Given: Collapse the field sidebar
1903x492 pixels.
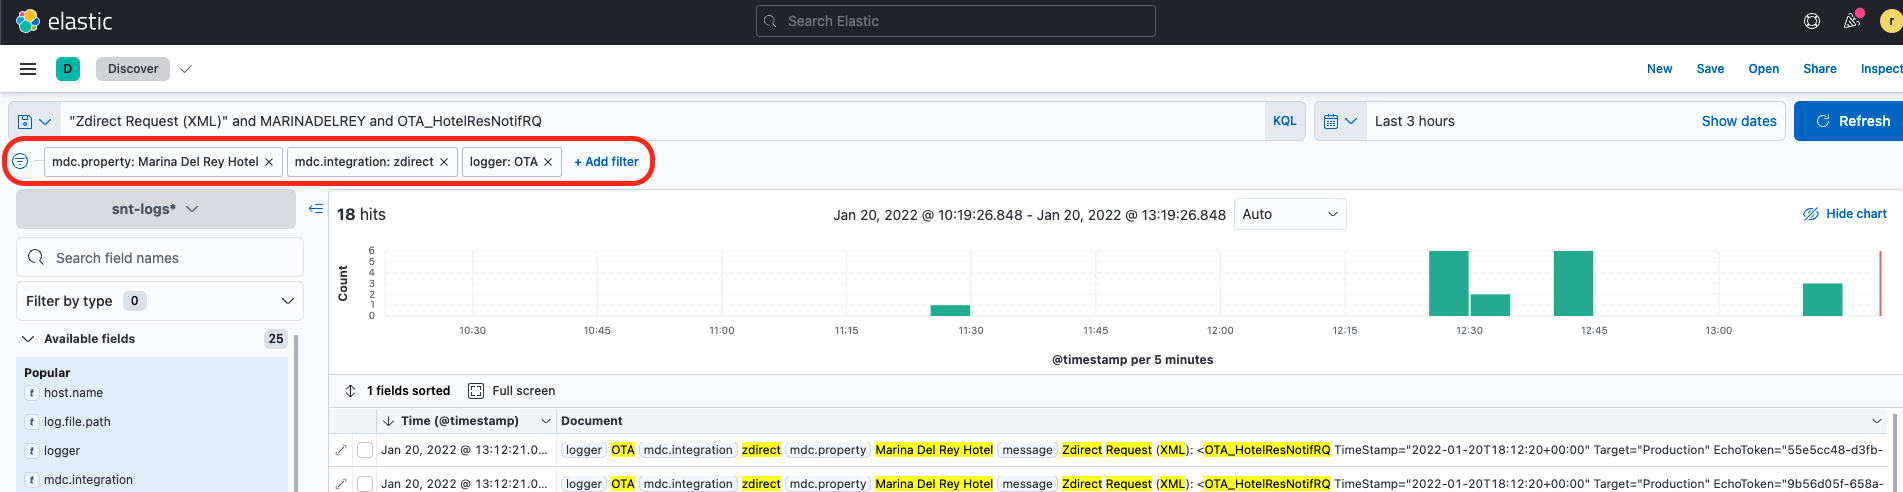Looking at the screenshot, I should pos(316,209).
